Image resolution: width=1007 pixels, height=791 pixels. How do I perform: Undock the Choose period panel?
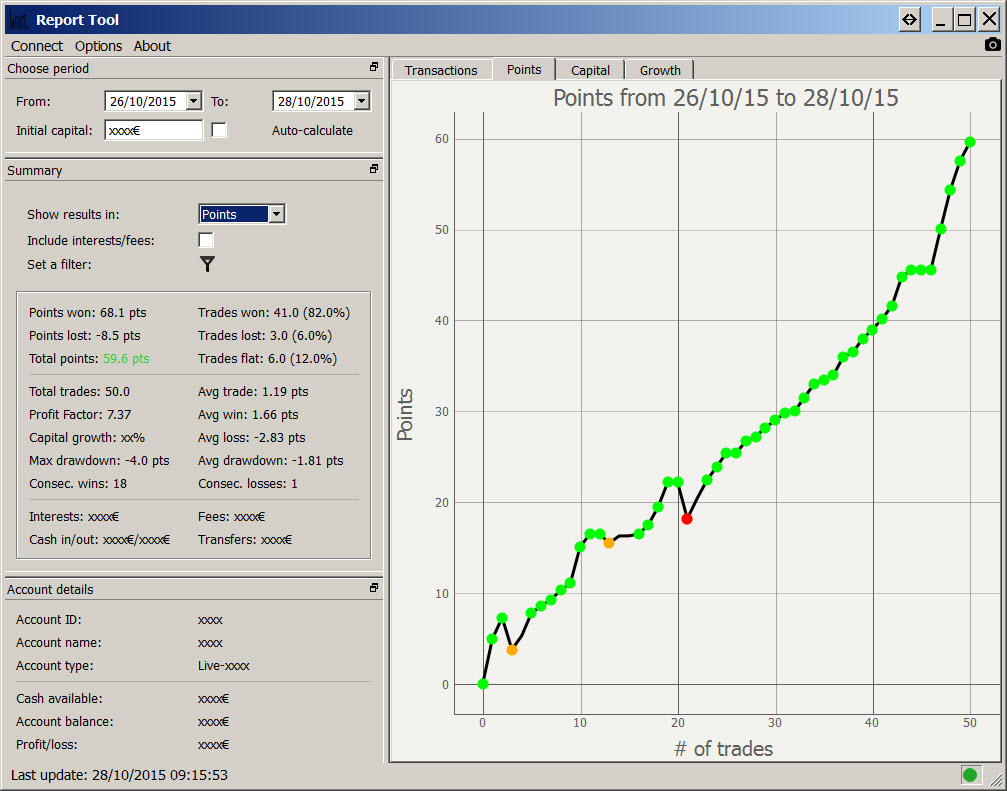click(x=374, y=68)
